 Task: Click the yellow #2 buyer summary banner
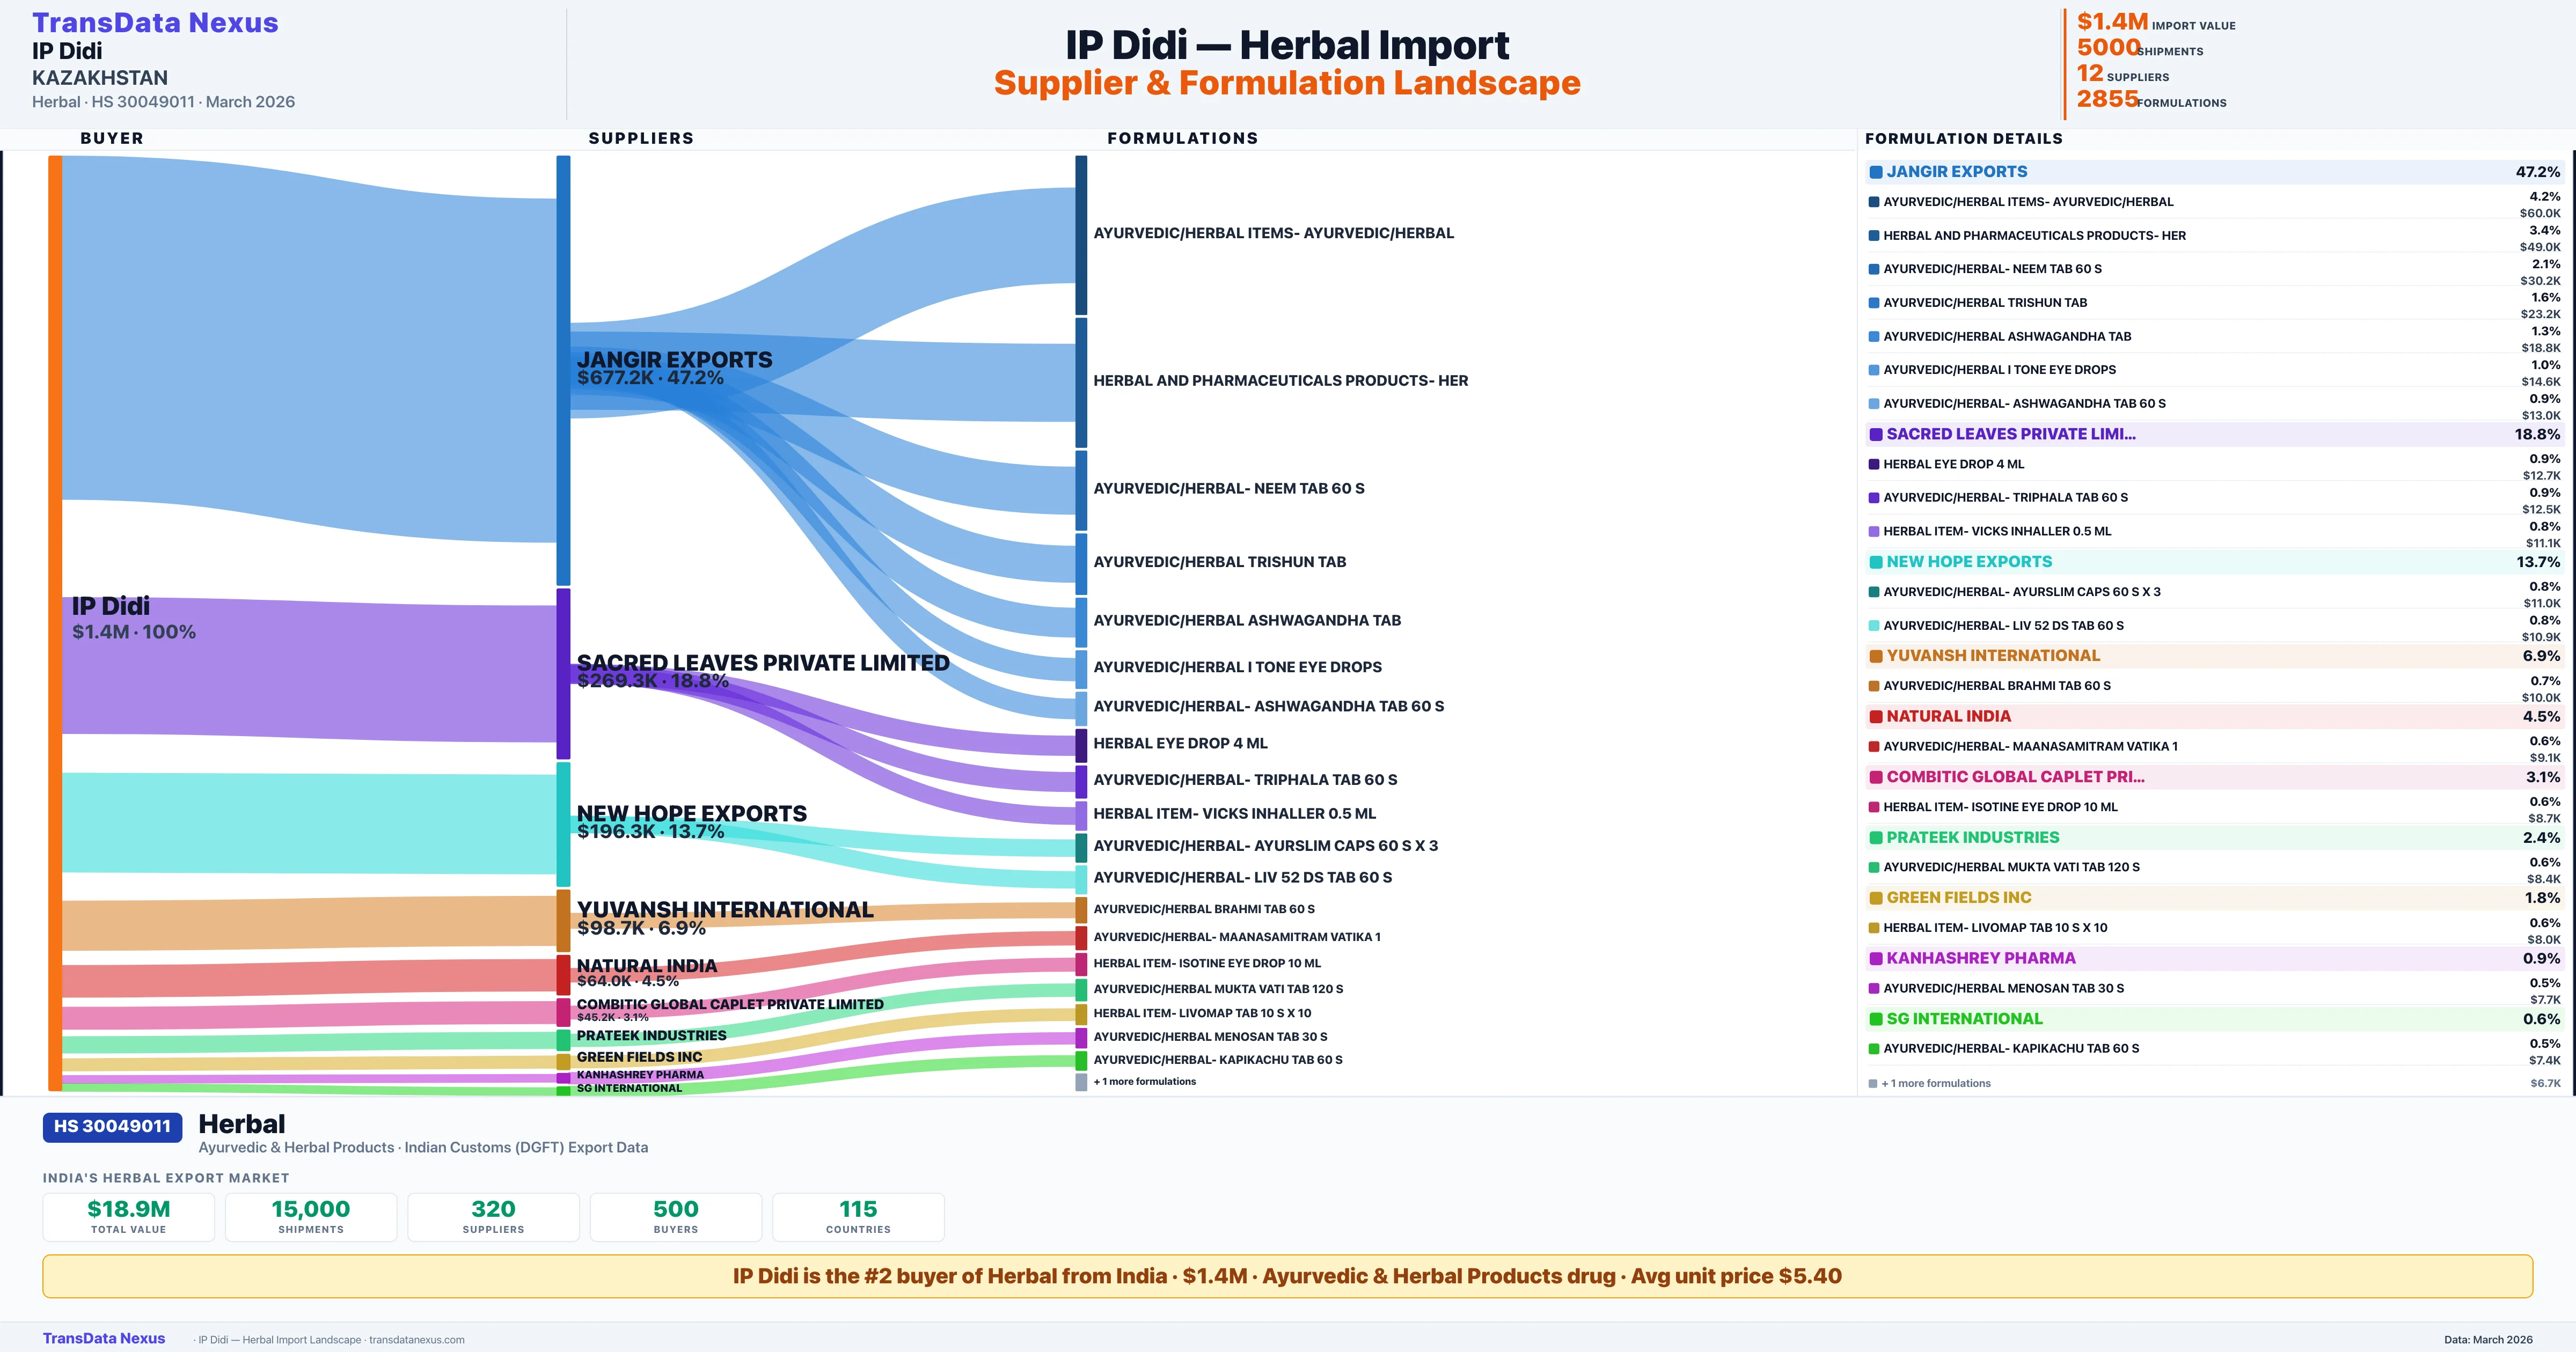pyautogui.click(x=1287, y=1276)
